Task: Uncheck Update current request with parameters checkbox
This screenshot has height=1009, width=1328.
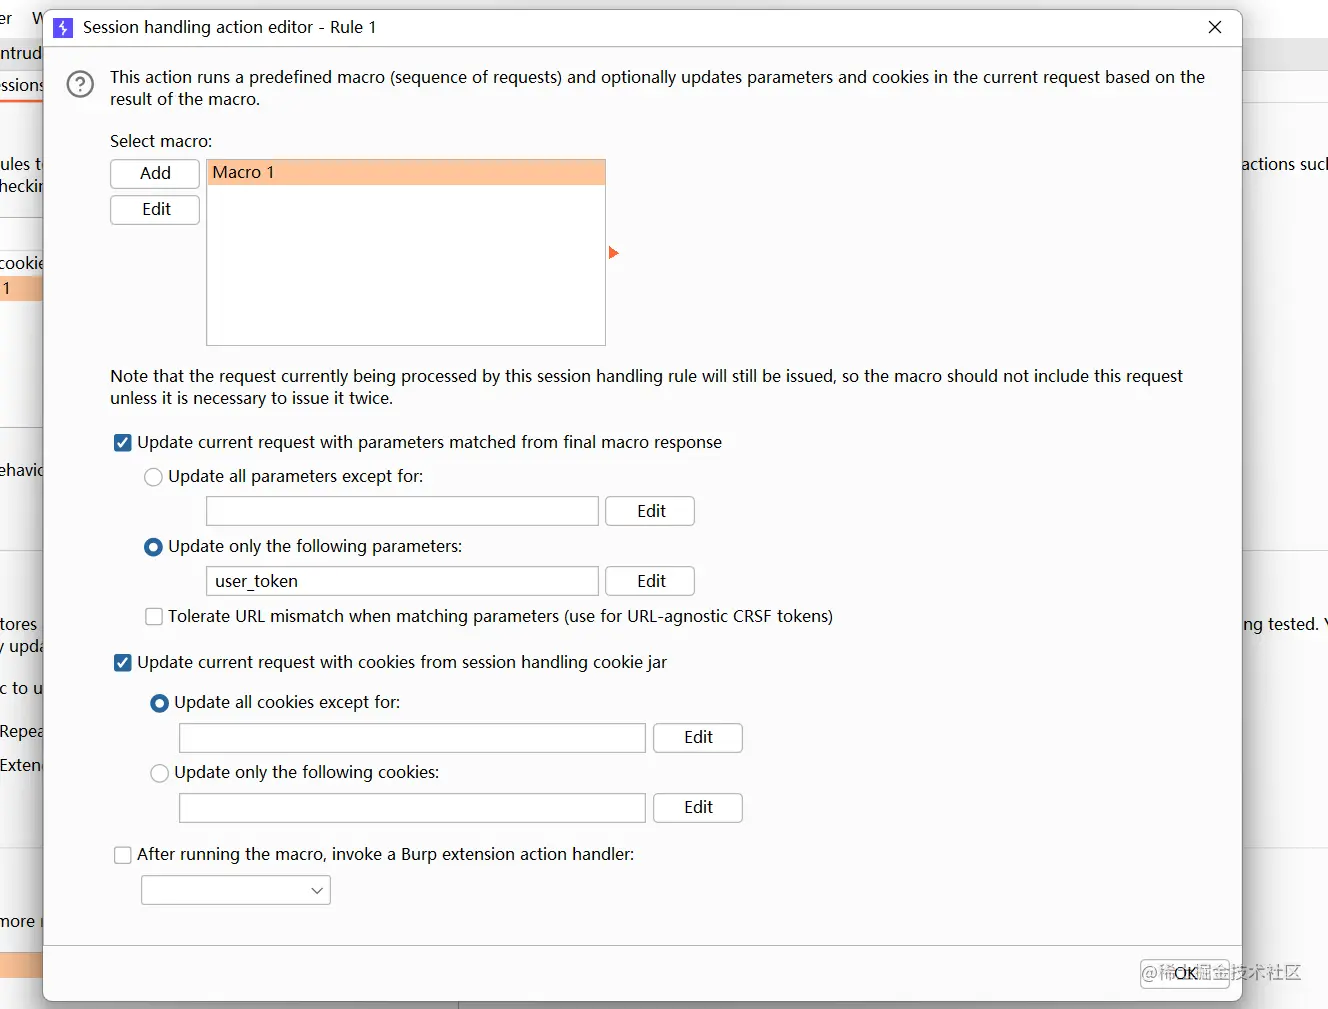Action: 123,443
